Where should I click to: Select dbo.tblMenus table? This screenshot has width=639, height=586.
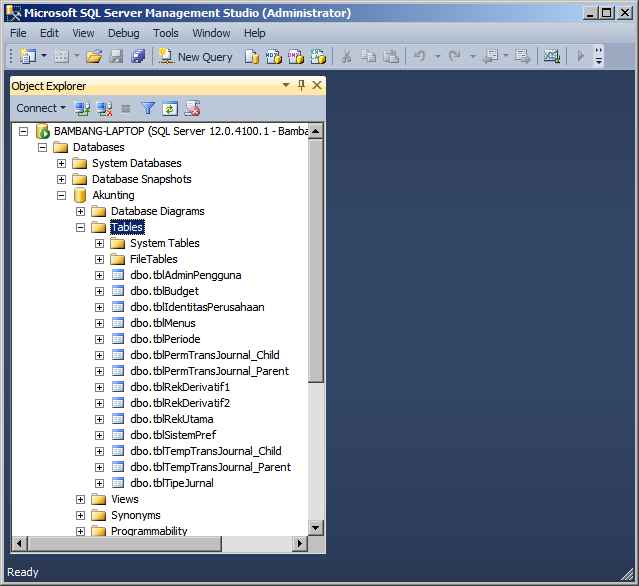tap(163, 323)
